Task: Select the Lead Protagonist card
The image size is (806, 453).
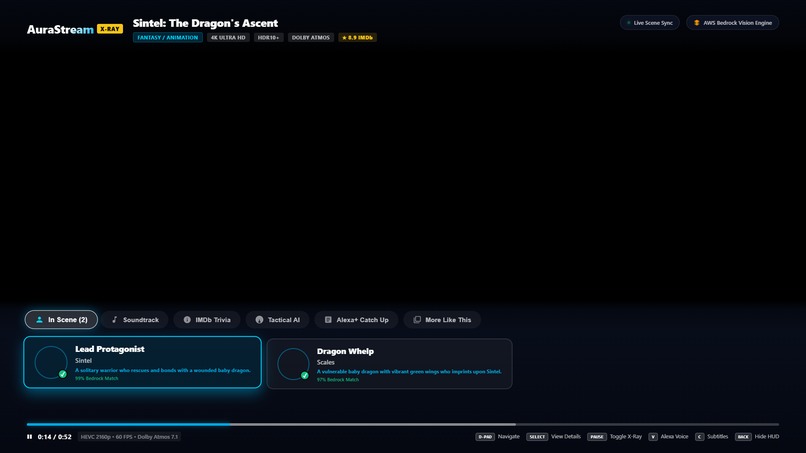Action: point(142,362)
